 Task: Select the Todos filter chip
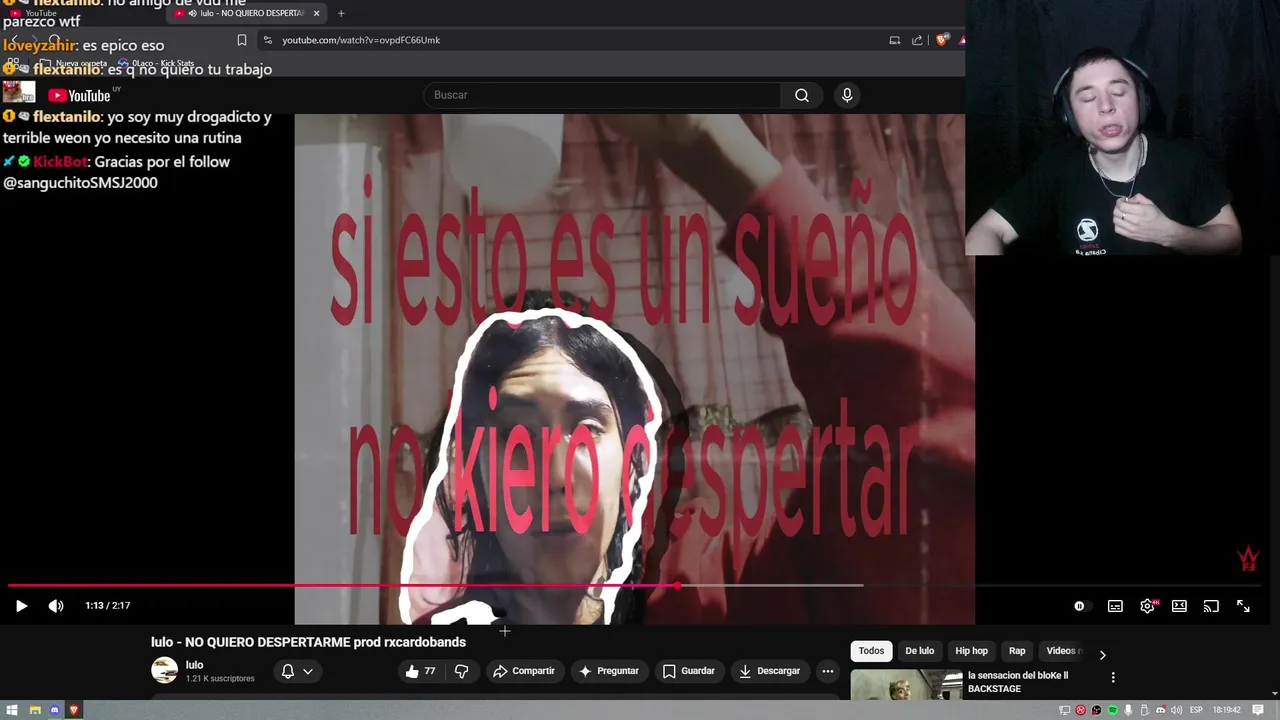coord(871,651)
